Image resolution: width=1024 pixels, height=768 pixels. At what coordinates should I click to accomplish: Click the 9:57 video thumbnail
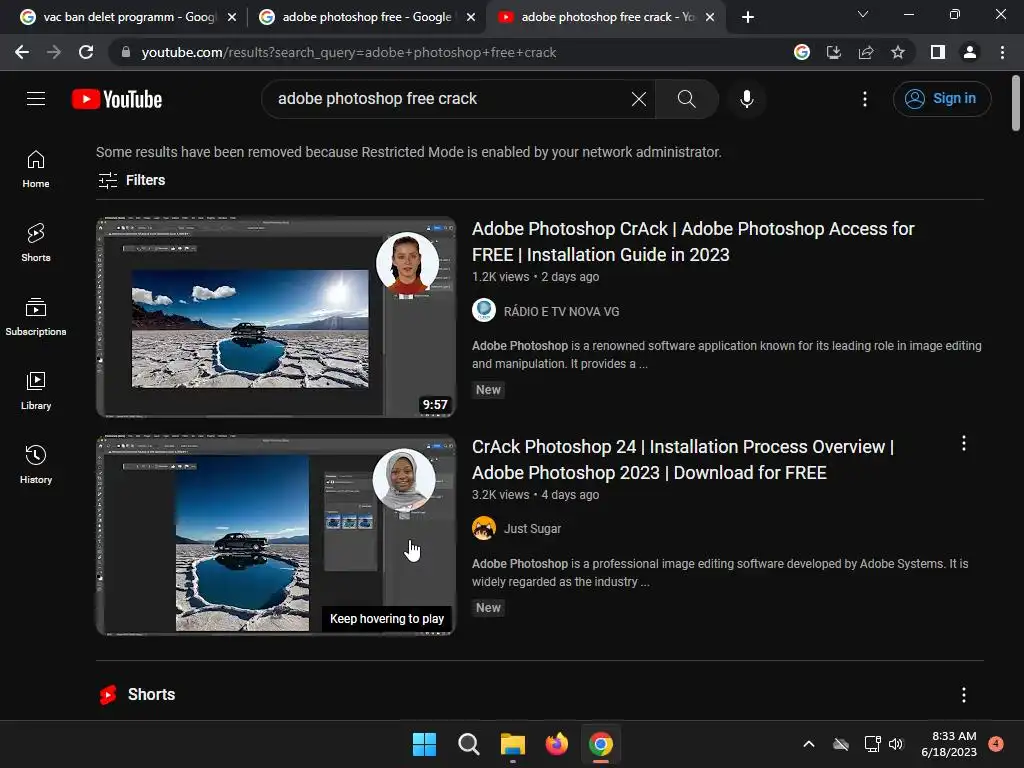tap(276, 317)
